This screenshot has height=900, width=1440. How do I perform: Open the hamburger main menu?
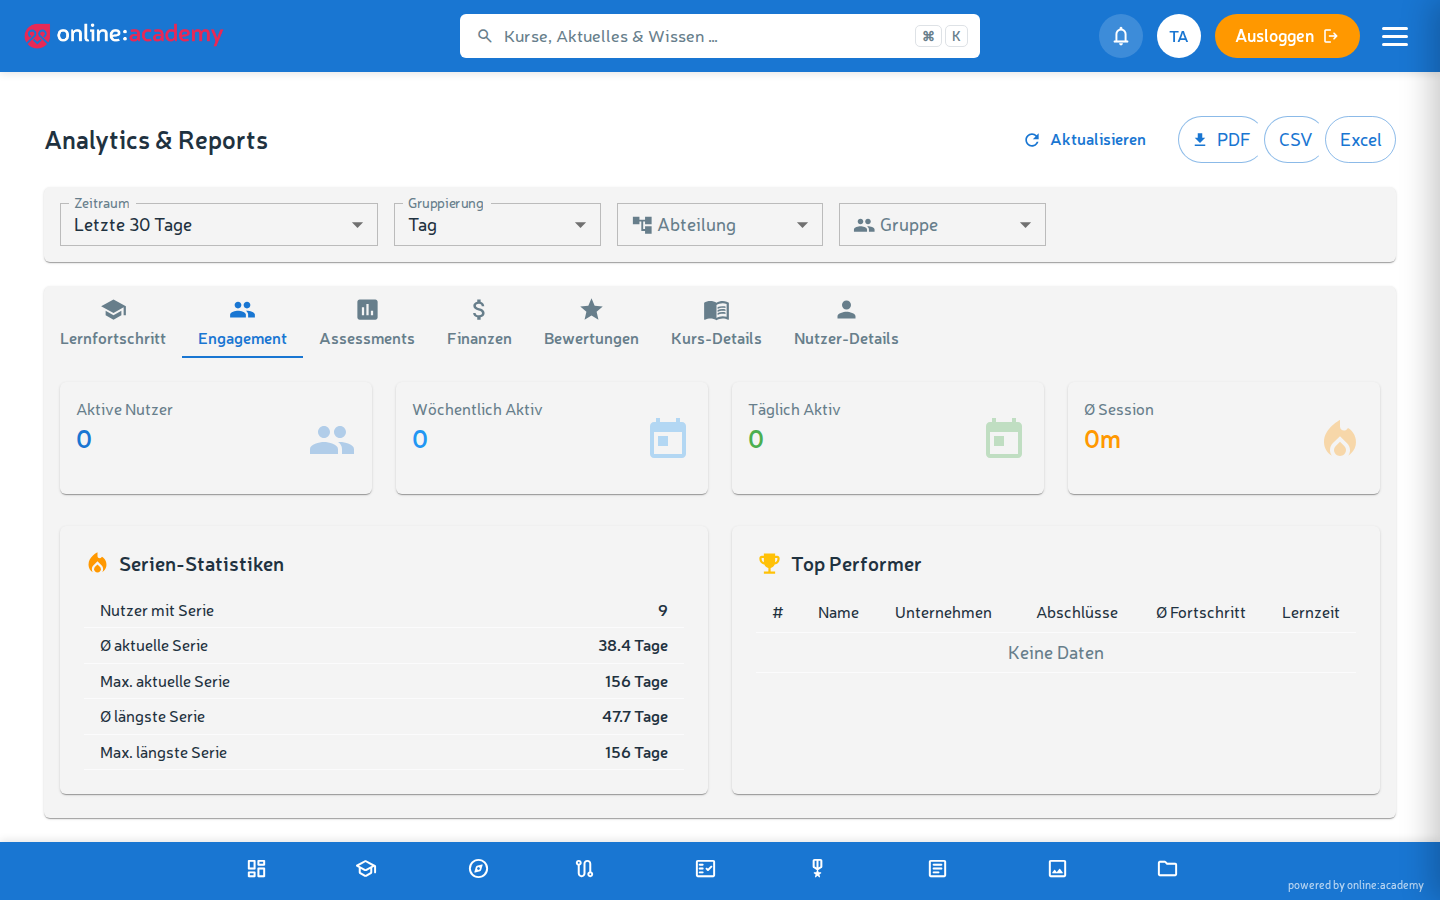(1395, 36)
